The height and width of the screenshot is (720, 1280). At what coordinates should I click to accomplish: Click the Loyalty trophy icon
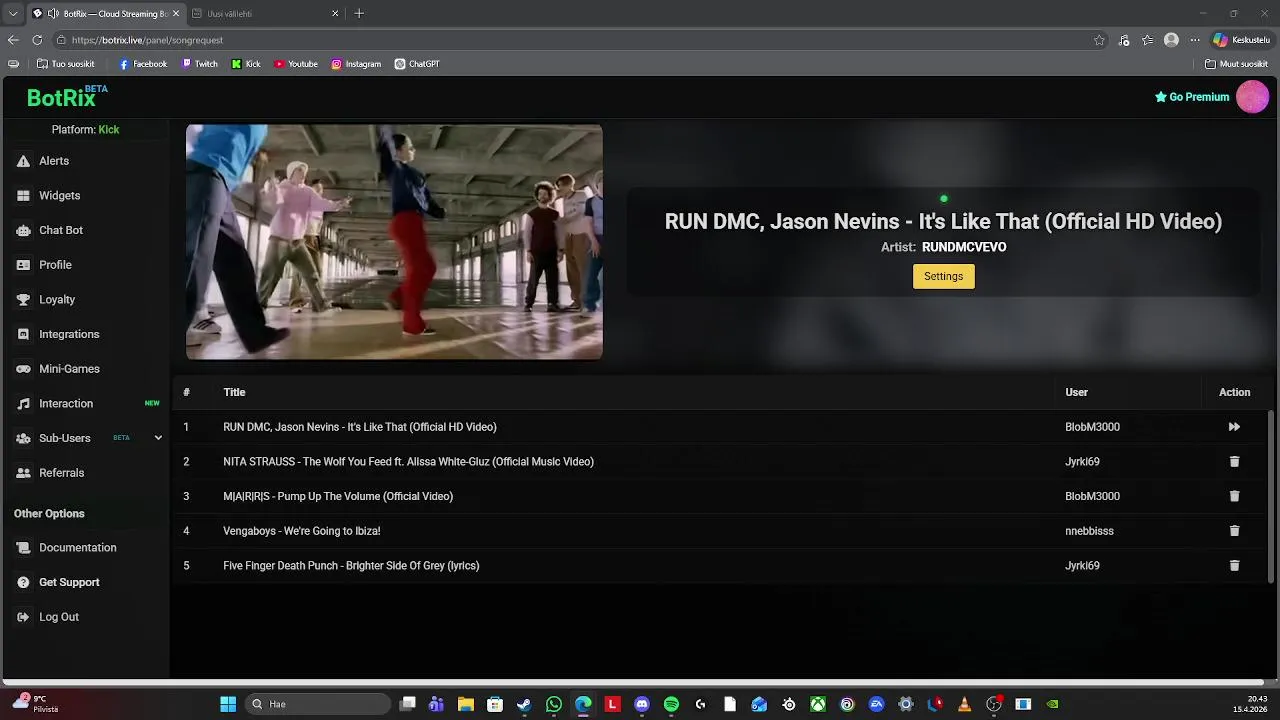click(23, 300)
